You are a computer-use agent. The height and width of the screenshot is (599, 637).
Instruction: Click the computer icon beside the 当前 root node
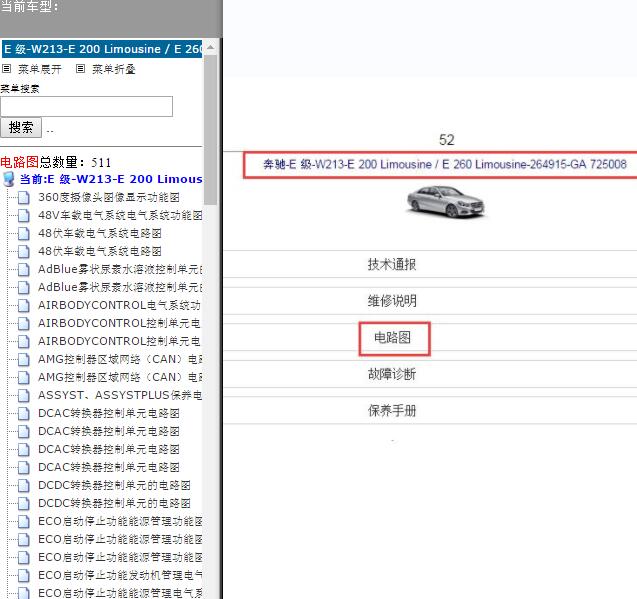coord(9,179)
